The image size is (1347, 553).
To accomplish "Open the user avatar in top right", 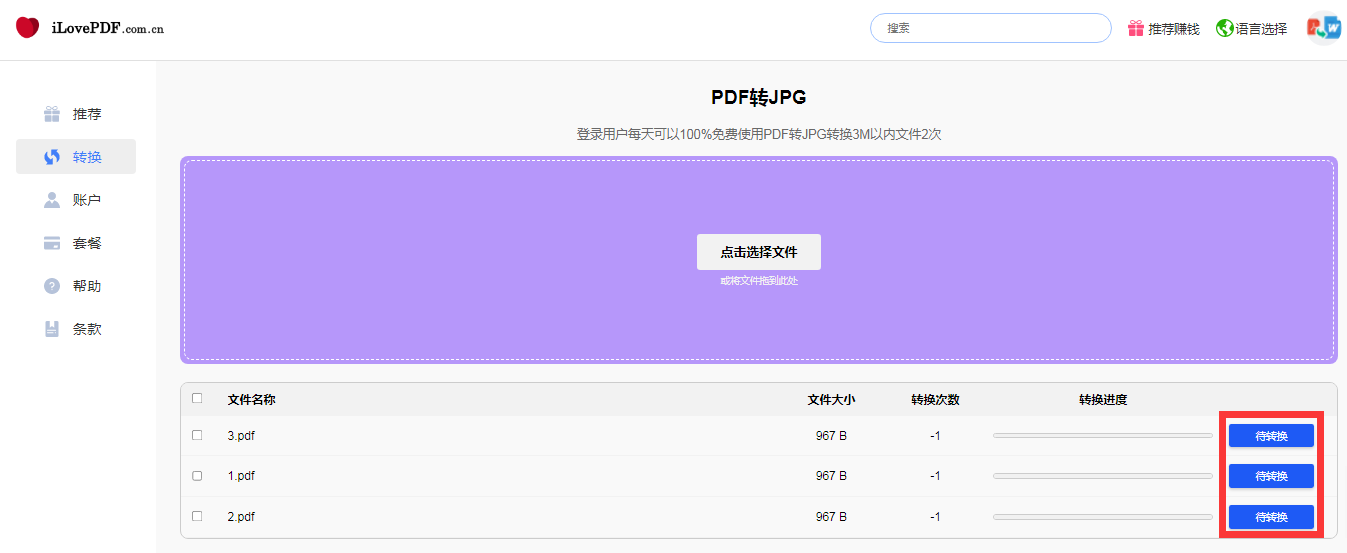I will click(1323, 28).
